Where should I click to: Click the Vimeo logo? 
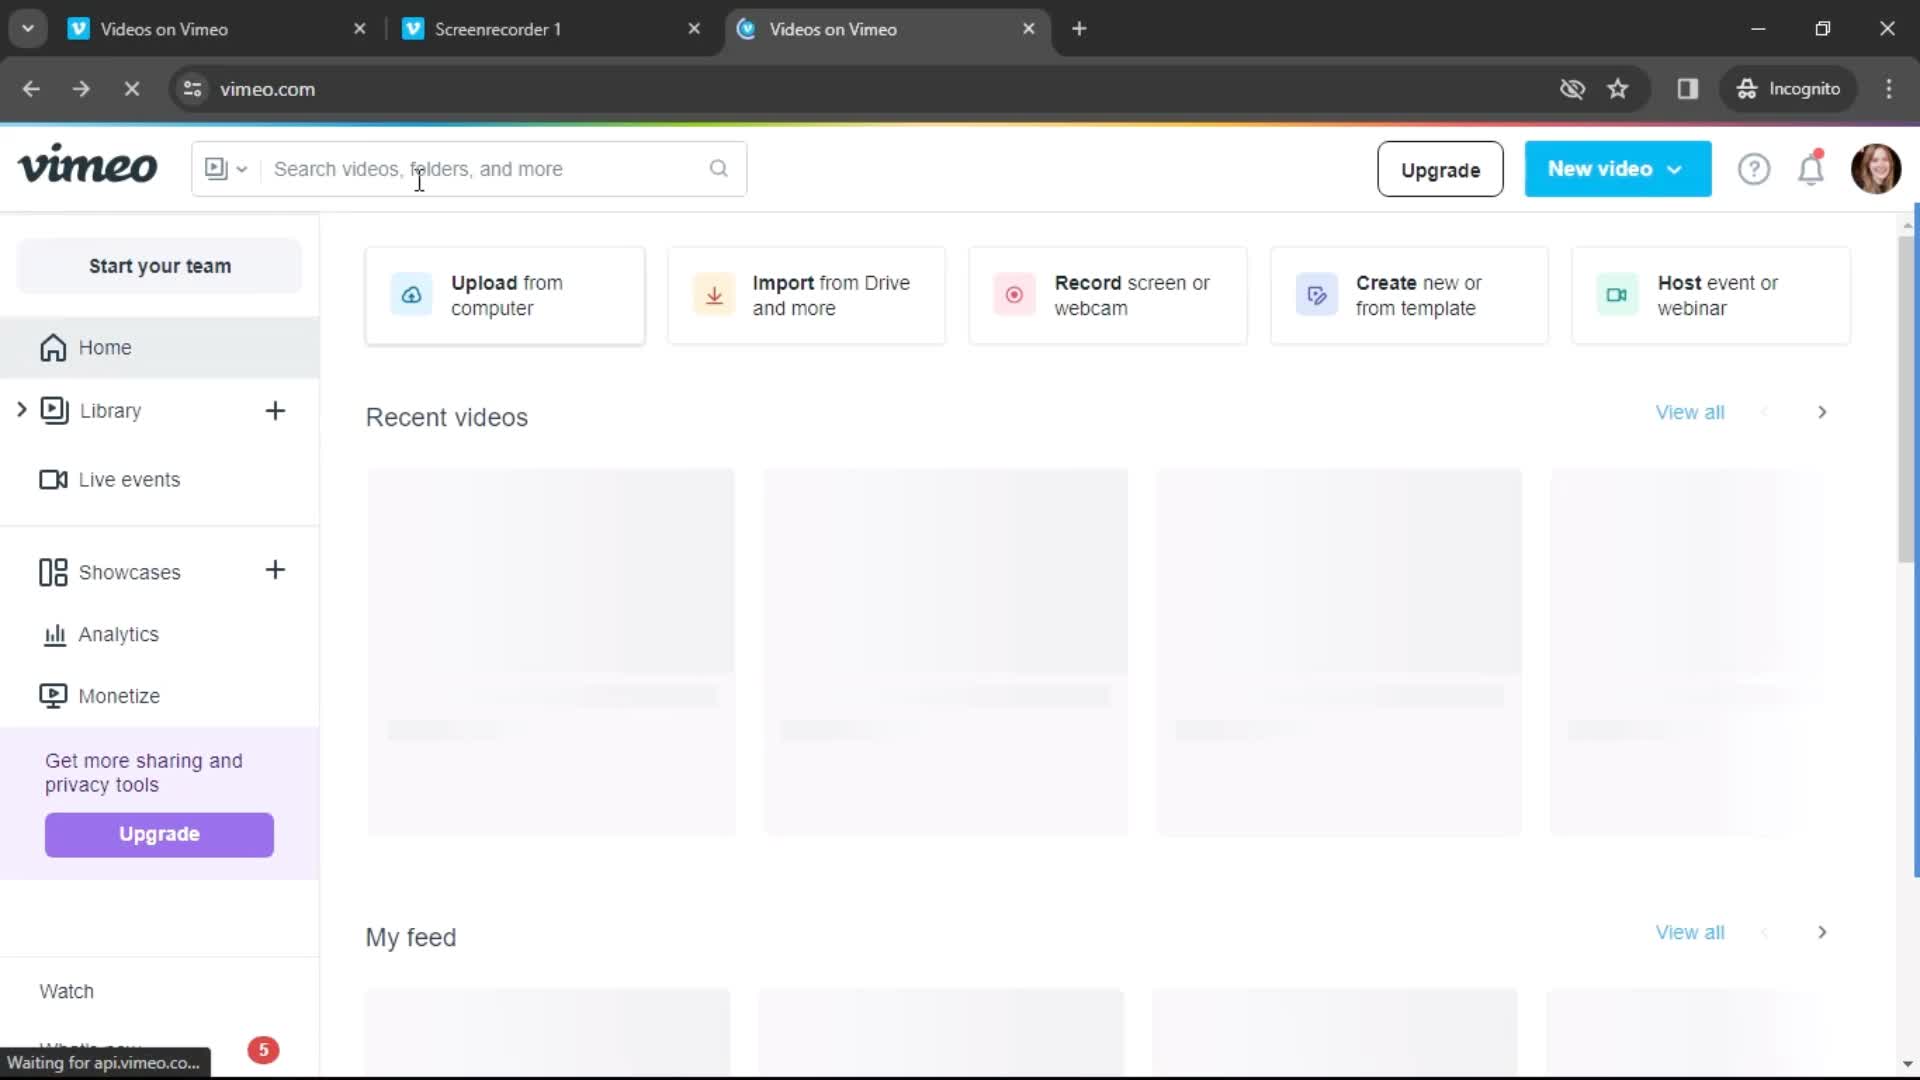tap(88, 166)
